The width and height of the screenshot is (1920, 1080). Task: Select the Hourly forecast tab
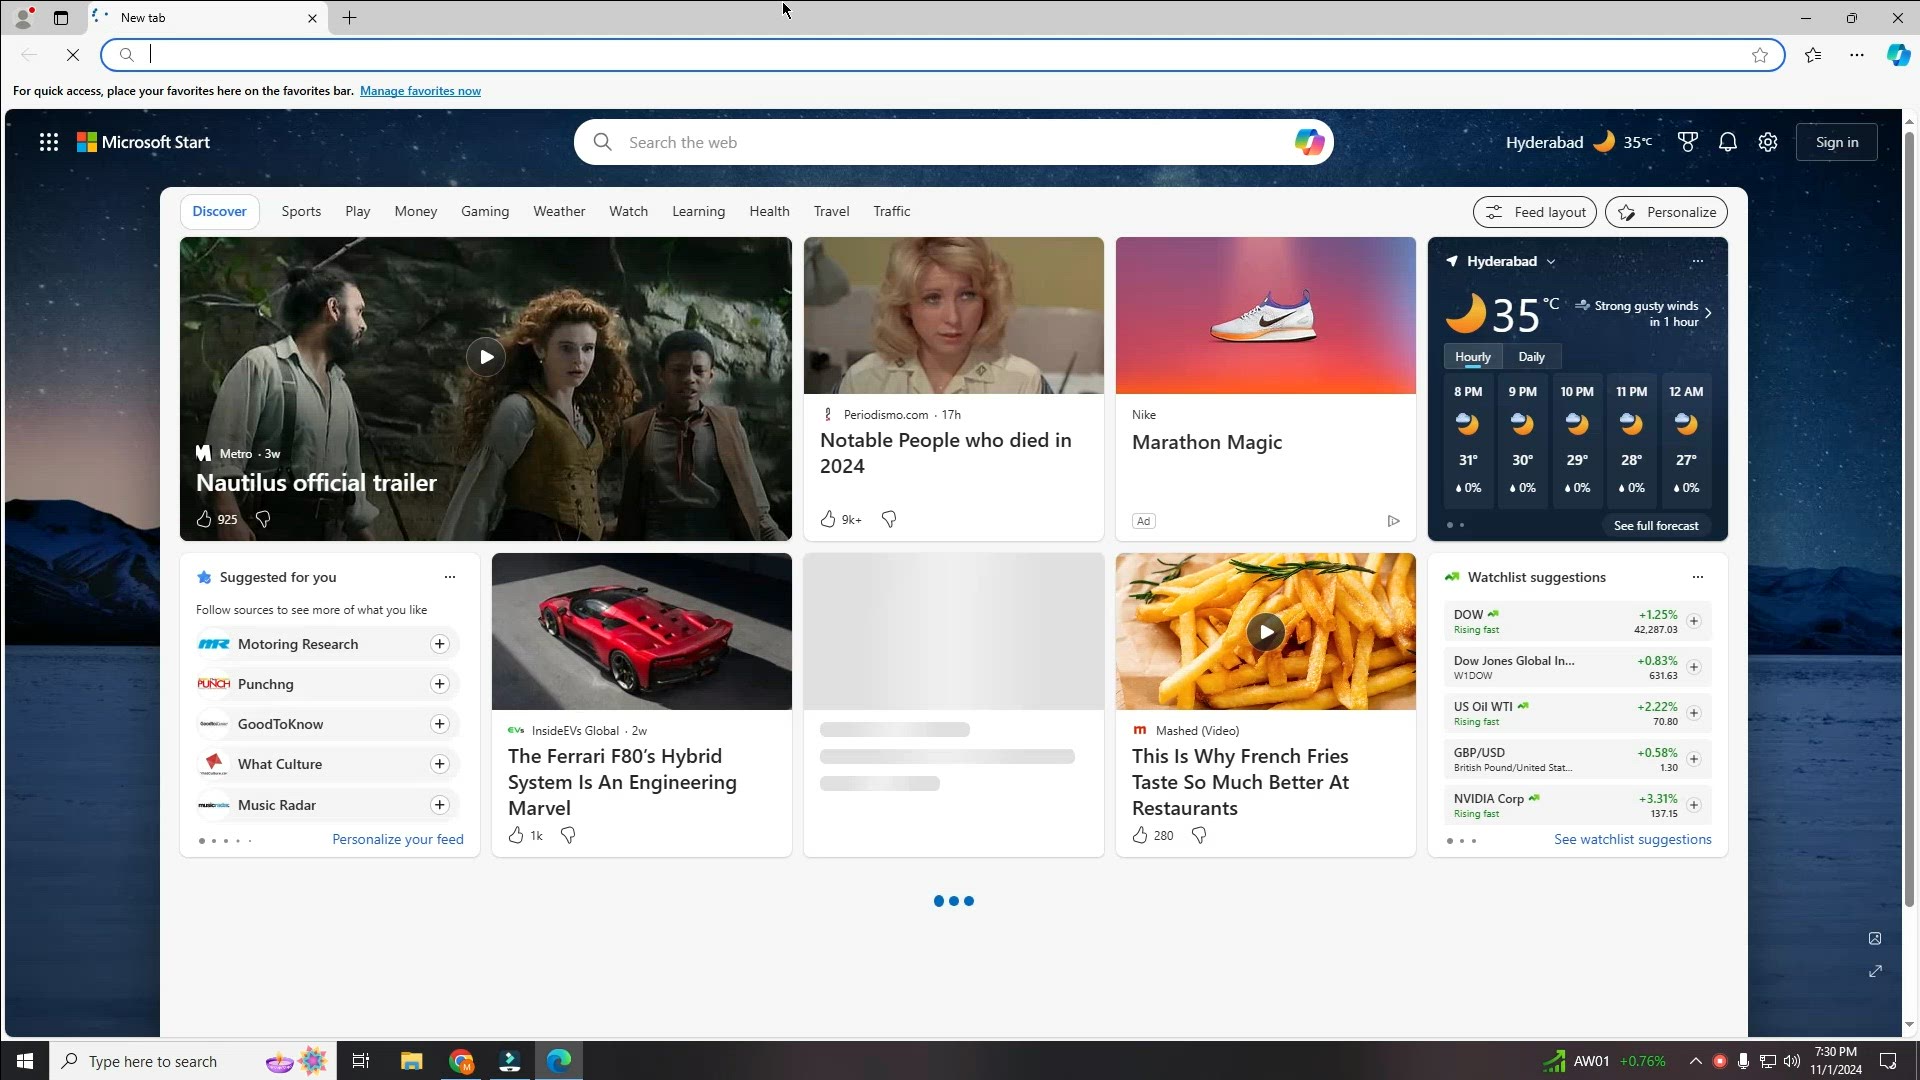[1472, 357]
